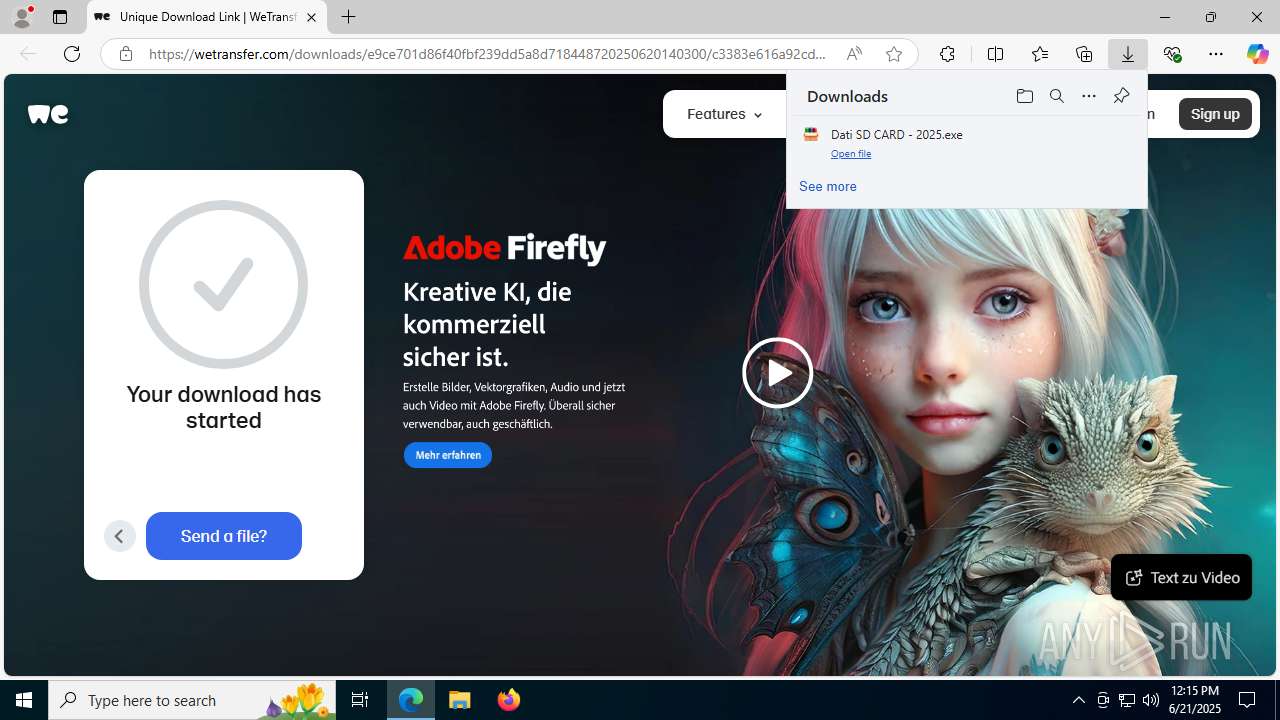Open Browser essentials icon
The image size is (1280, 720).
tap(1172, 54)
